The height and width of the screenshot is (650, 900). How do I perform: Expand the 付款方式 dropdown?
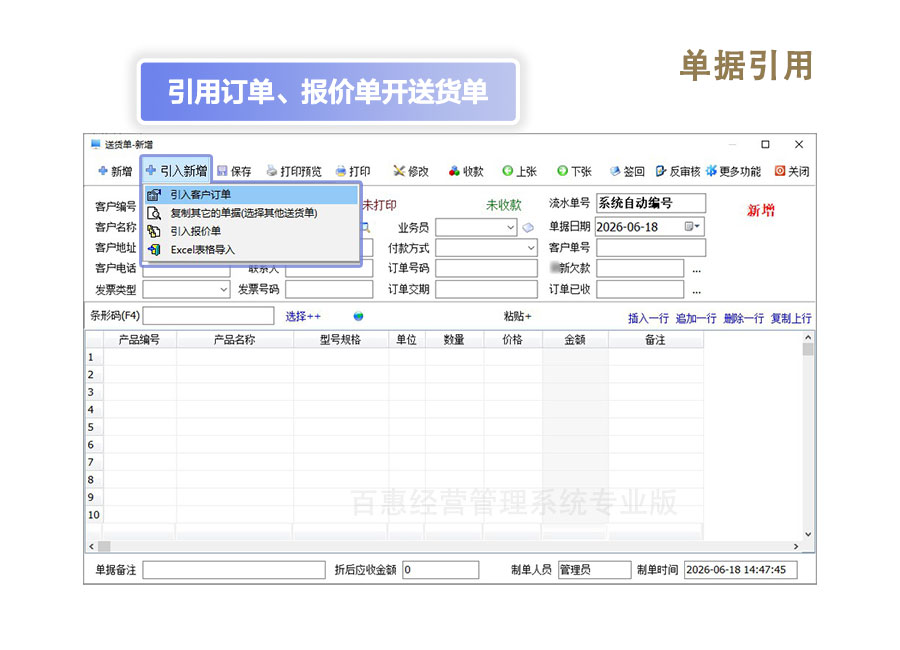tap(531, 248)
